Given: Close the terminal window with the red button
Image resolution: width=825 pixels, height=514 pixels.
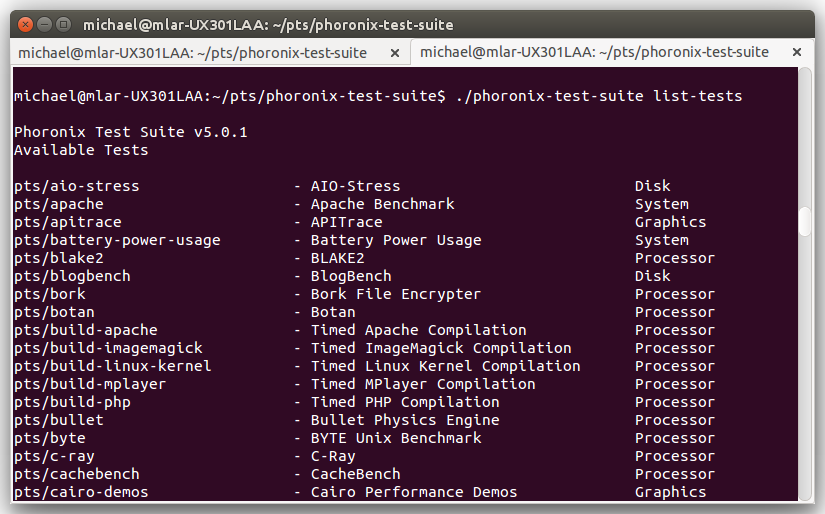Looking at the screenshot, I should pyautogui.click(x=25, y=24).
